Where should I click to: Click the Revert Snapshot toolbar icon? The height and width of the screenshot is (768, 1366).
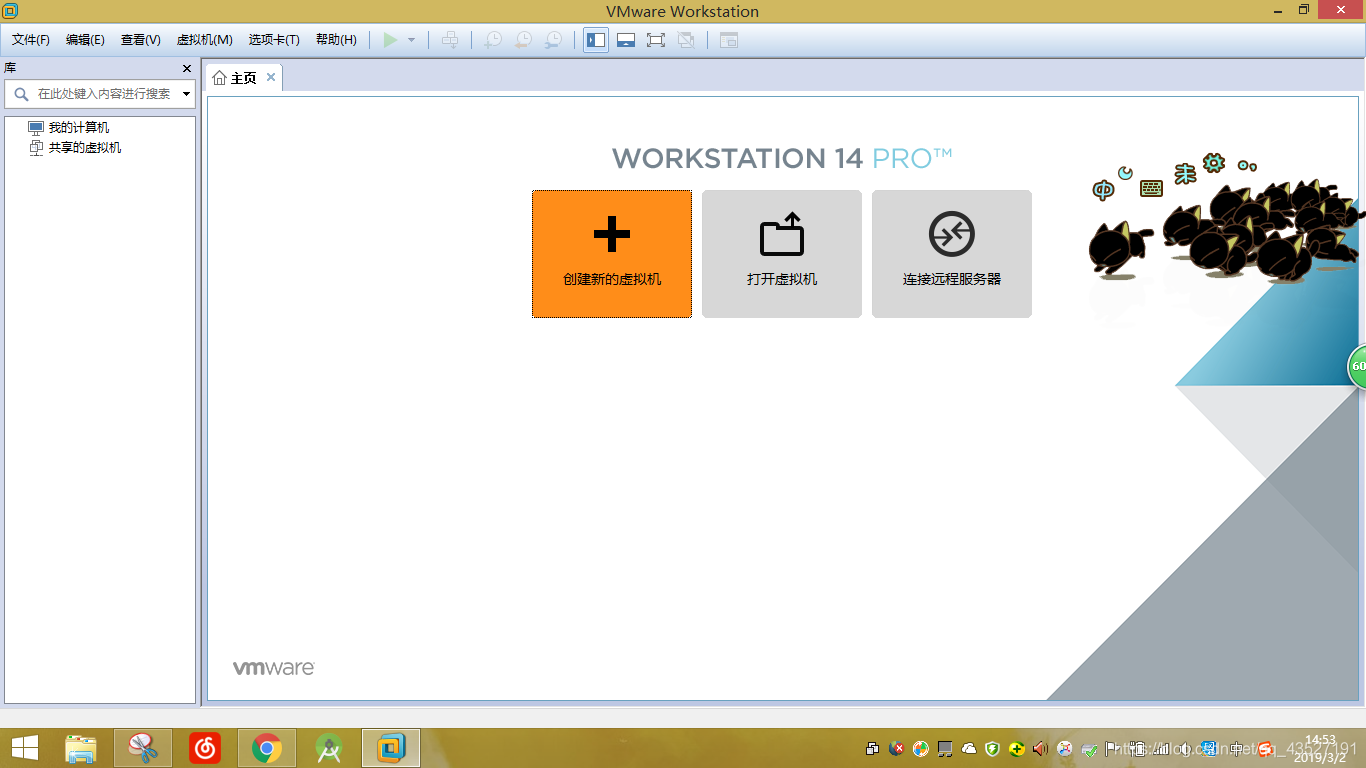523,40
